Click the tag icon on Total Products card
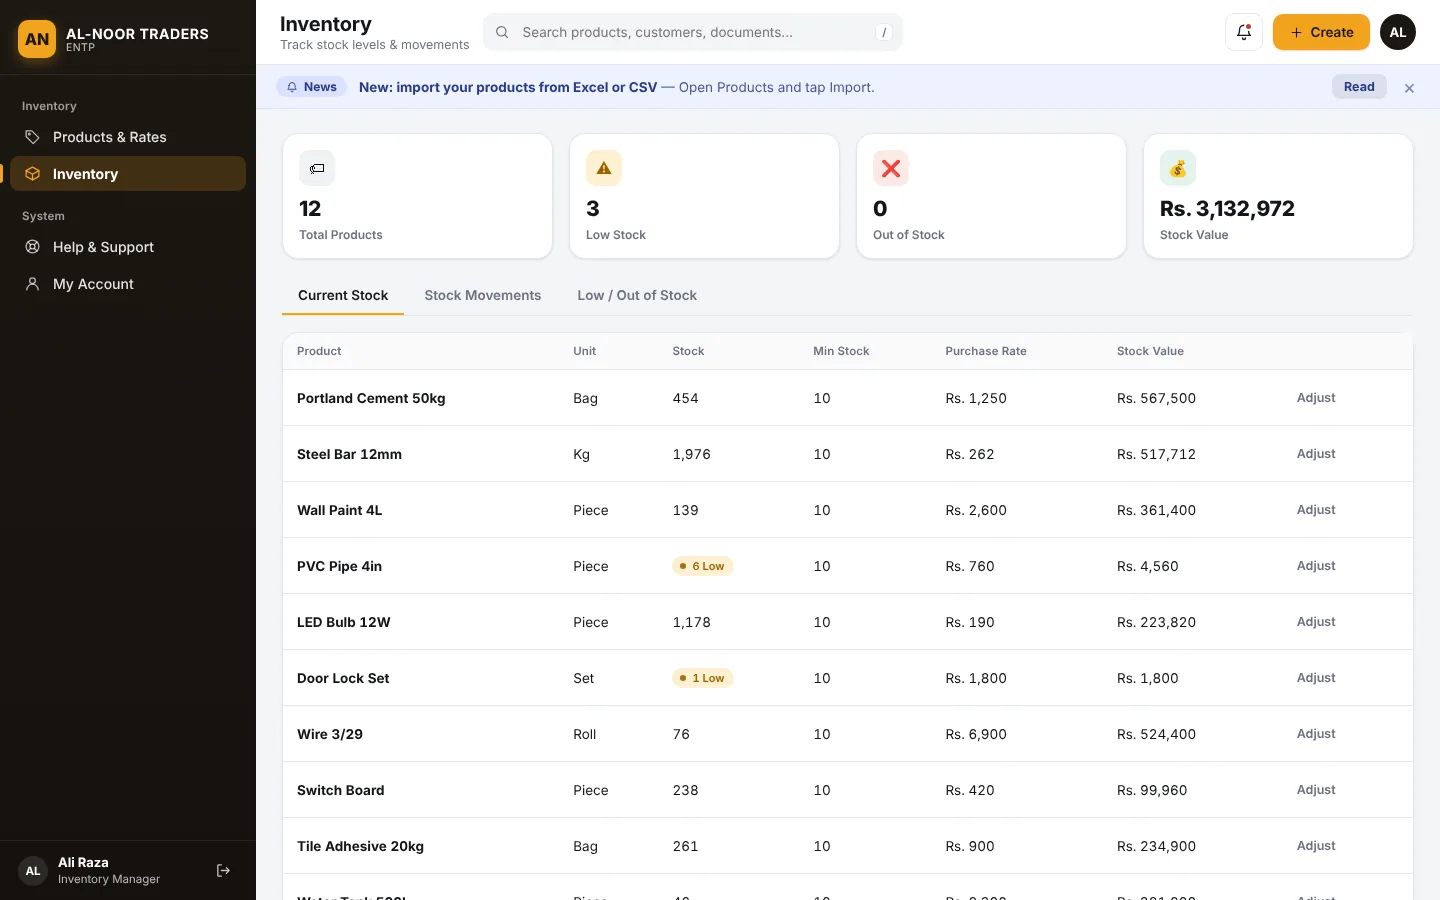The height and width of the screenshot is (900, 1440). pyautogui.click(x=317, y=168)
